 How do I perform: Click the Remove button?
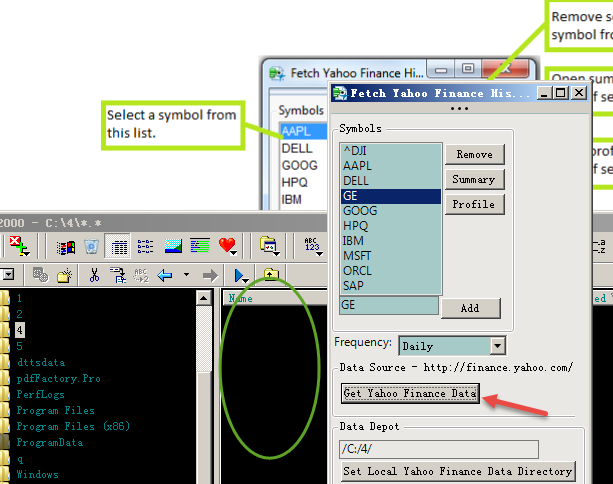(475, 154)
